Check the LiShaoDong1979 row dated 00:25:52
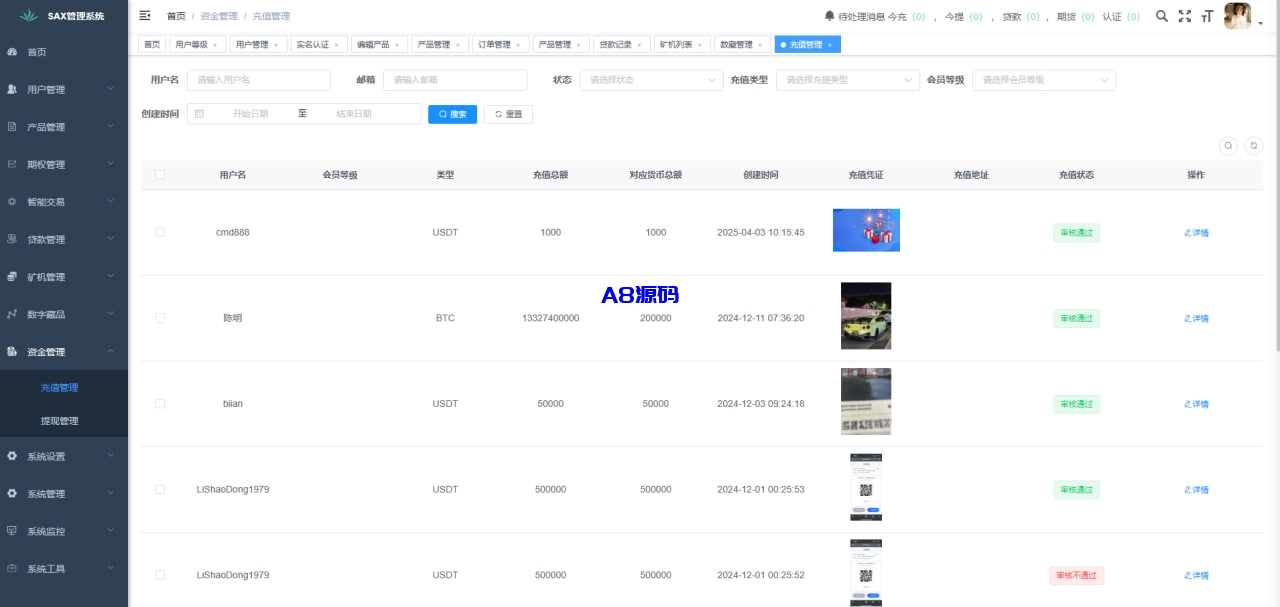 pos(160,575)
